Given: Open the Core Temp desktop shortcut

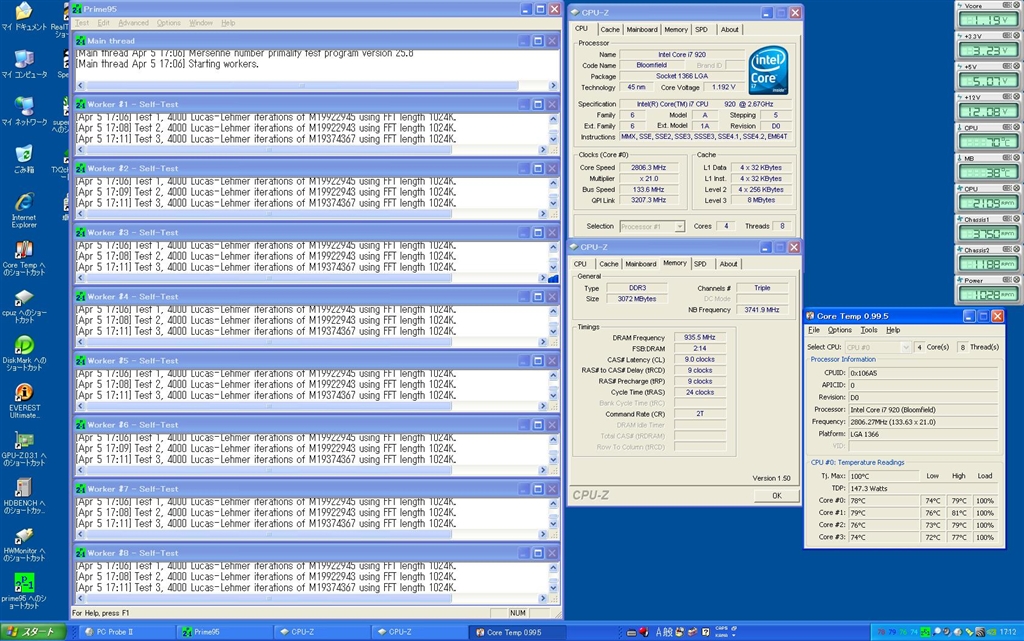Looking at the screenshot, I should (x=23, y=249).
